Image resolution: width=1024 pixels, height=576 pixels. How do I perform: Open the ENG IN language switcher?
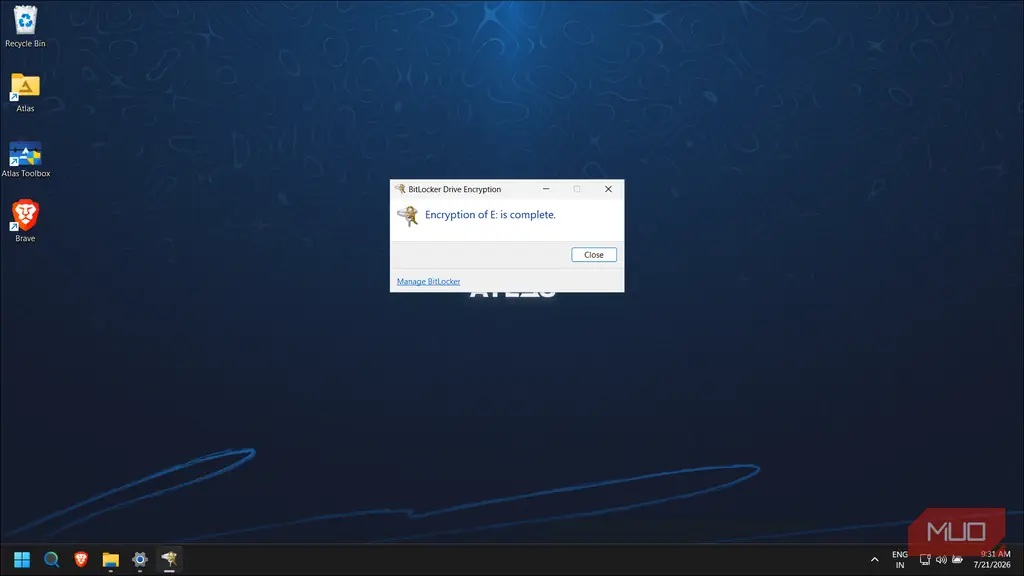(x=900, y=560)
